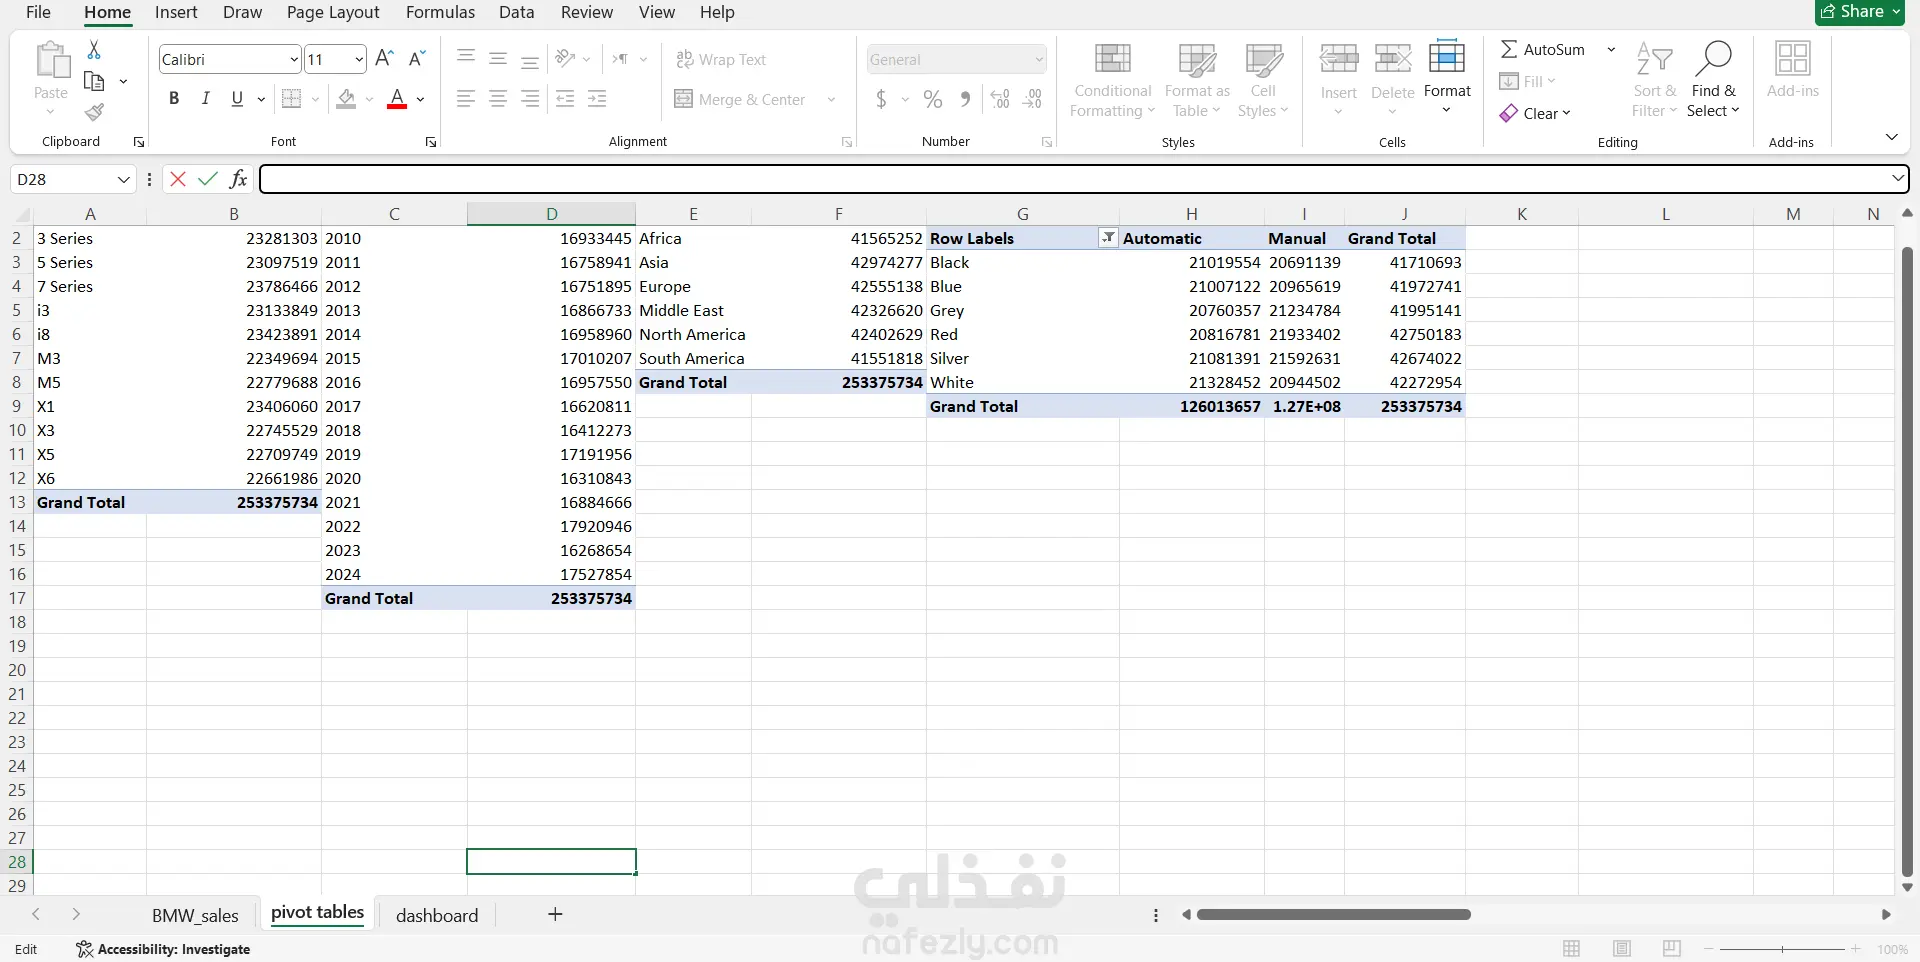The height and width of the screenshot is (962, 1920).
Task: Toggle Bold formatting
Action: 174,99
